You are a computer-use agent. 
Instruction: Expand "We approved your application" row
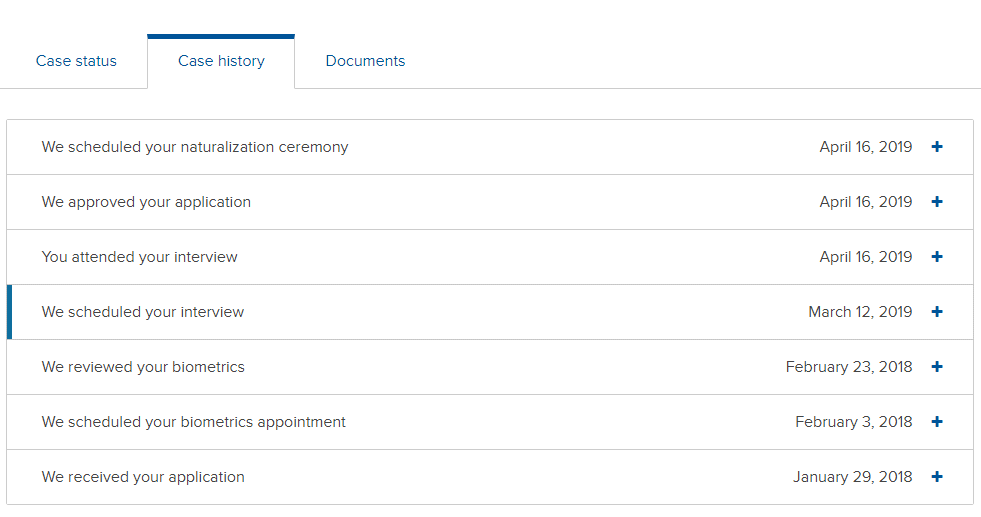pyautogui.click(x=490, y=202)
